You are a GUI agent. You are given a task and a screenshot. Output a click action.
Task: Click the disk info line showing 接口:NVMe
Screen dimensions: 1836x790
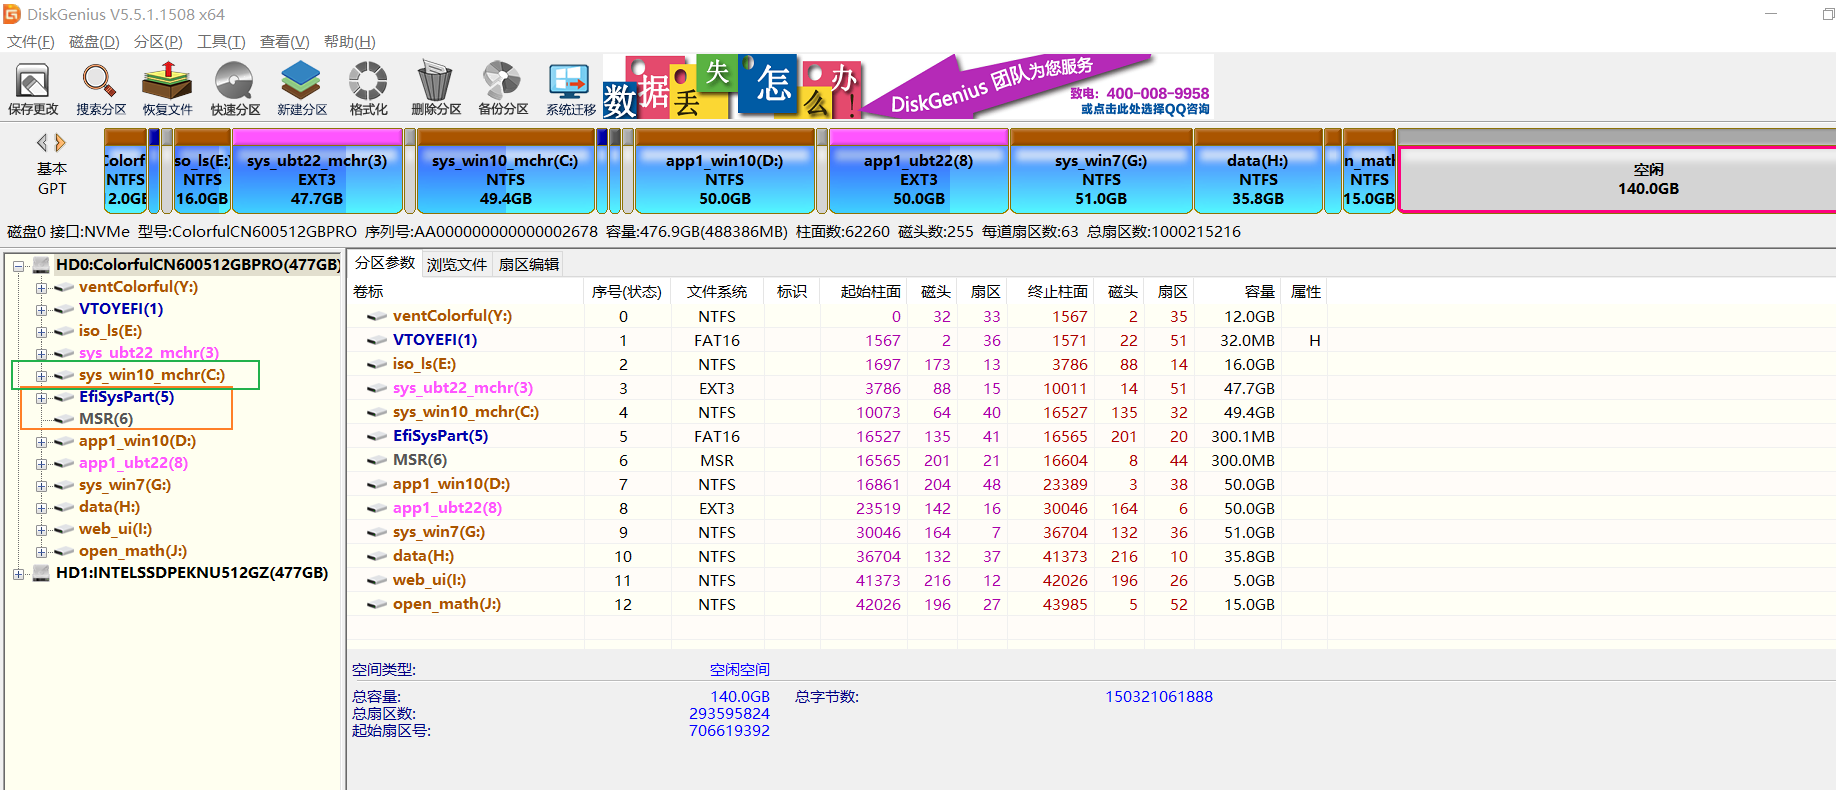(x=624, y=232)
